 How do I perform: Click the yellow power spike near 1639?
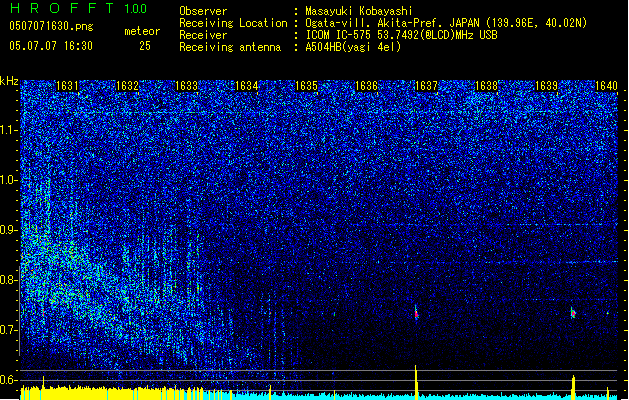[573, 387]
